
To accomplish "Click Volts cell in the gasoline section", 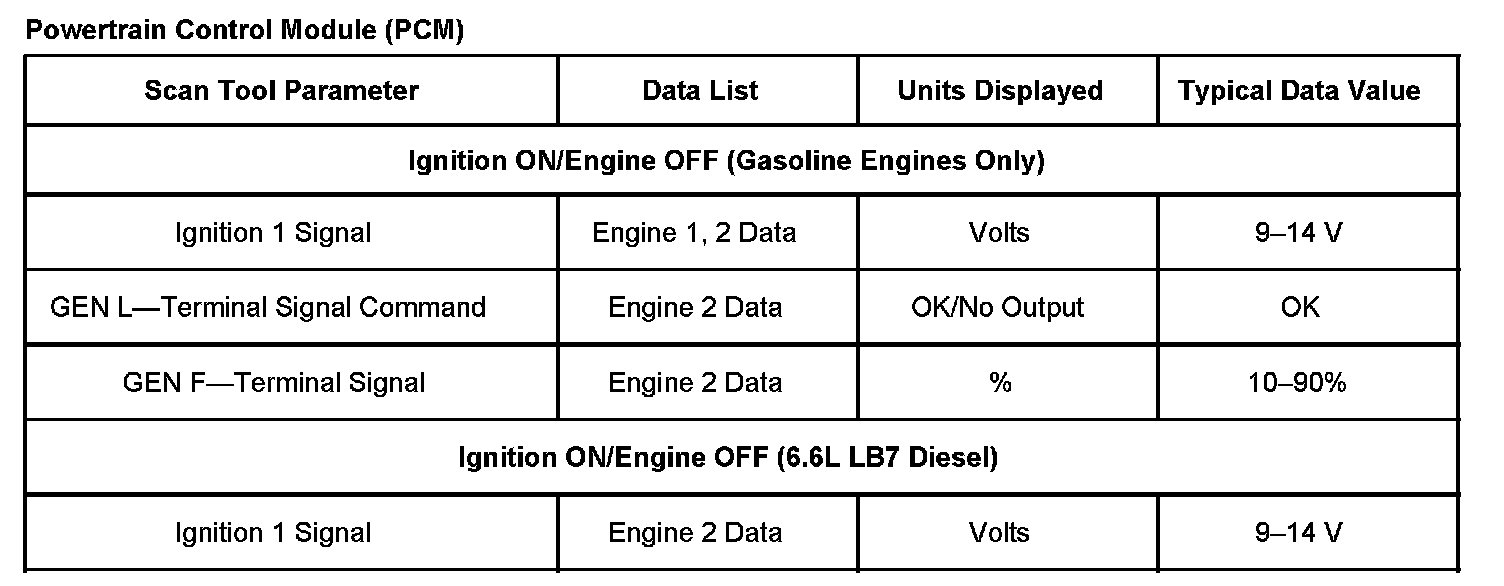I will 999,233.
